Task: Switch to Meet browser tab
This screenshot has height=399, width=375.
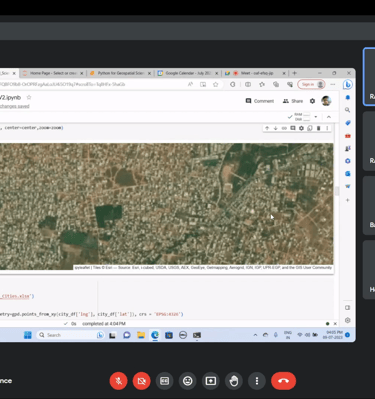Action: click(256, 73)
